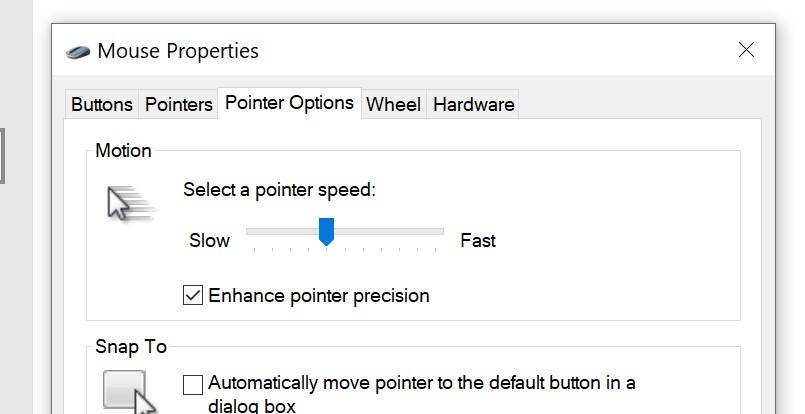Open the Pointers tab
Viewport: 805px width, 414px height.
click(179, 104)
